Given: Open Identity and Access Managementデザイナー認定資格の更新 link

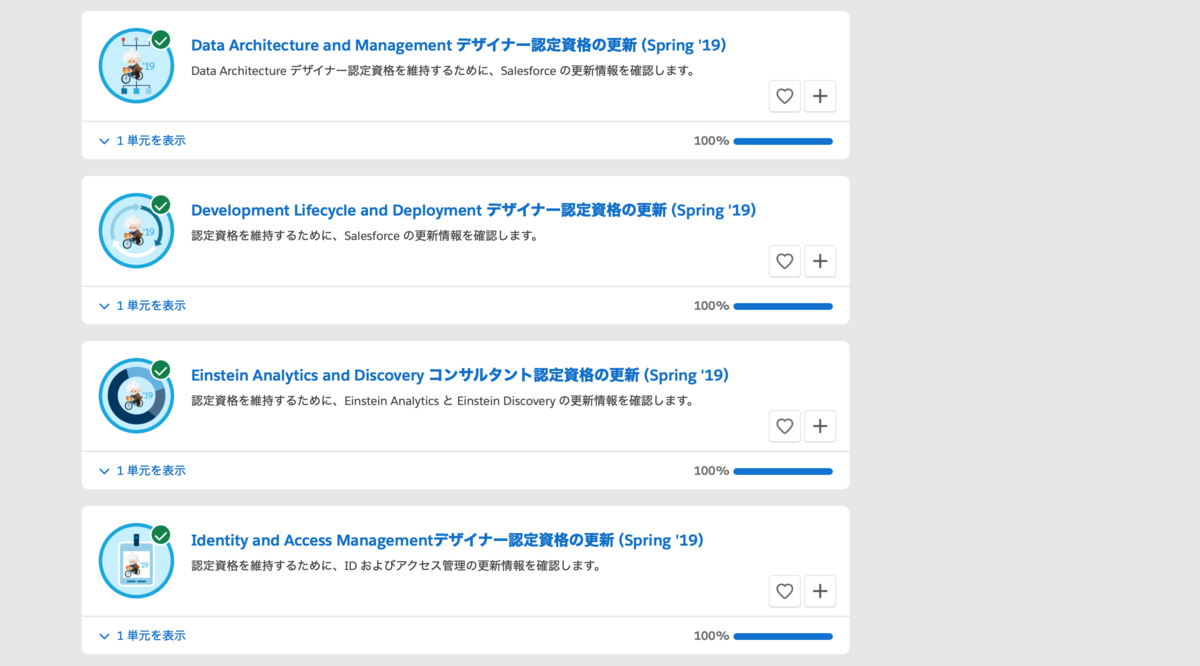Looking at the screenshot, I should (x=447, y=540).
